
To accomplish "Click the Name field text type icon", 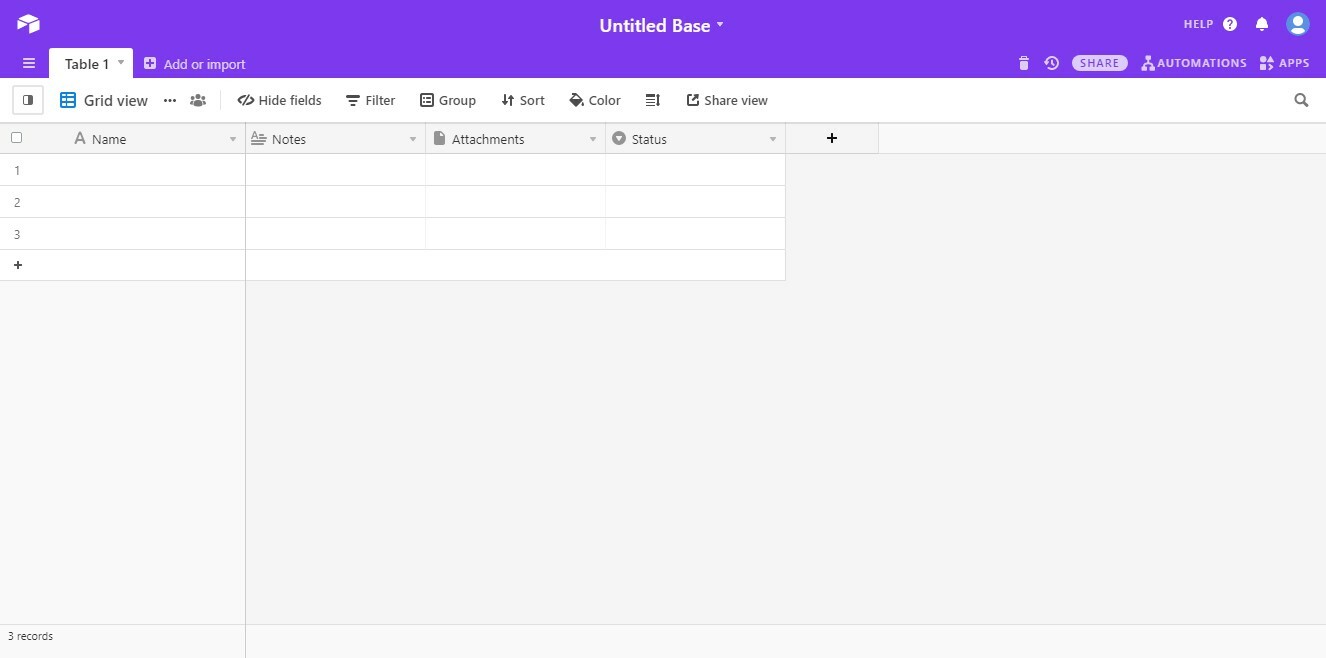I will 80,138.
